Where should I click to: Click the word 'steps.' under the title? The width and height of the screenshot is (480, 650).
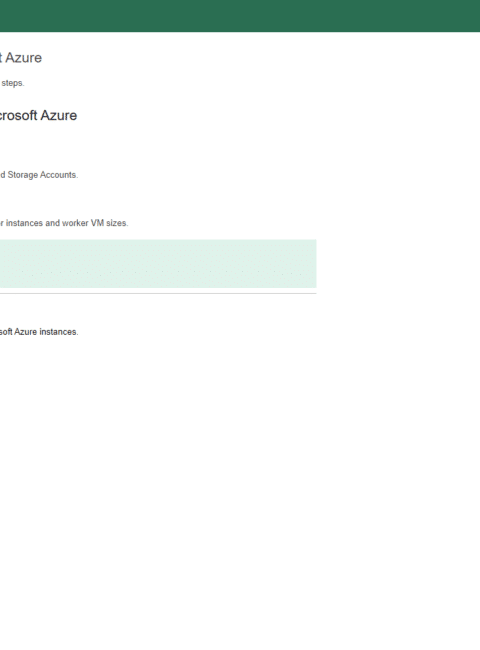tap(13, 83)
